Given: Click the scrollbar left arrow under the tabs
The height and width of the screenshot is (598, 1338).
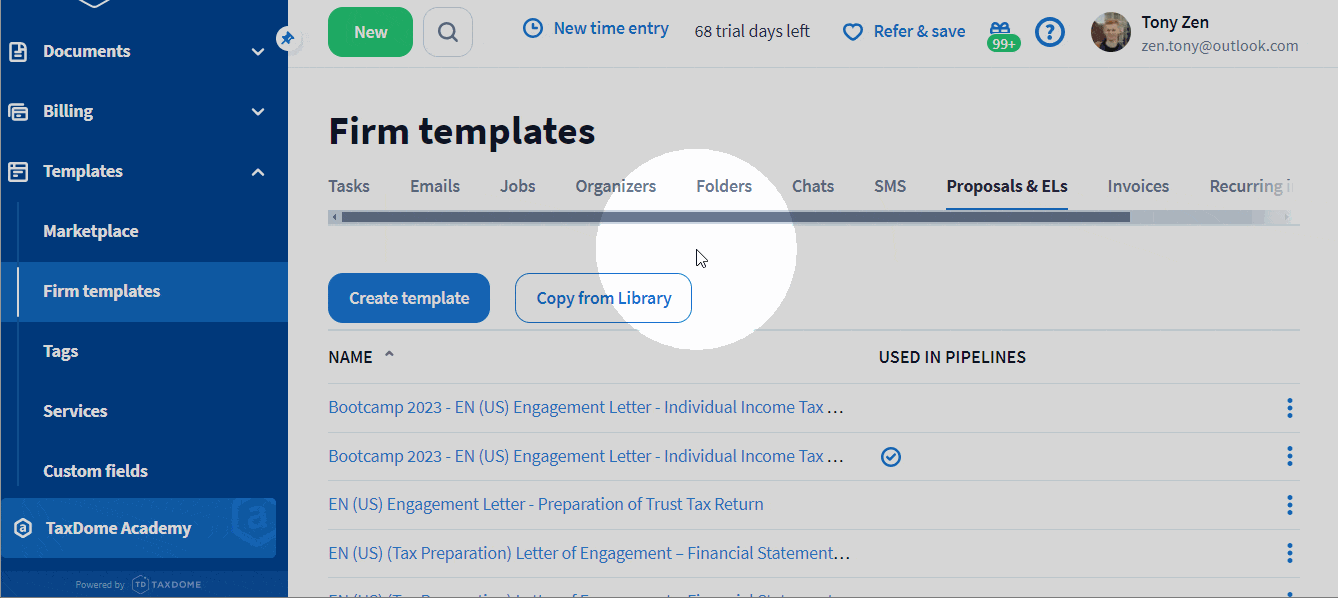Looking at the screenshot, I should tap(334, 217).
